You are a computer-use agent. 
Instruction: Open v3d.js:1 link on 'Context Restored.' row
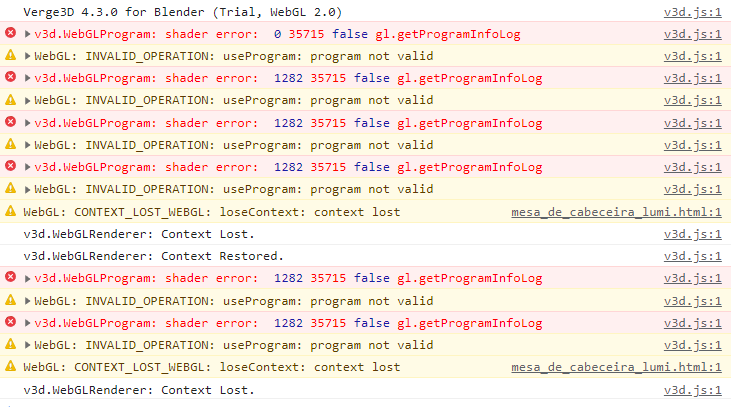[x=692, y=256]
